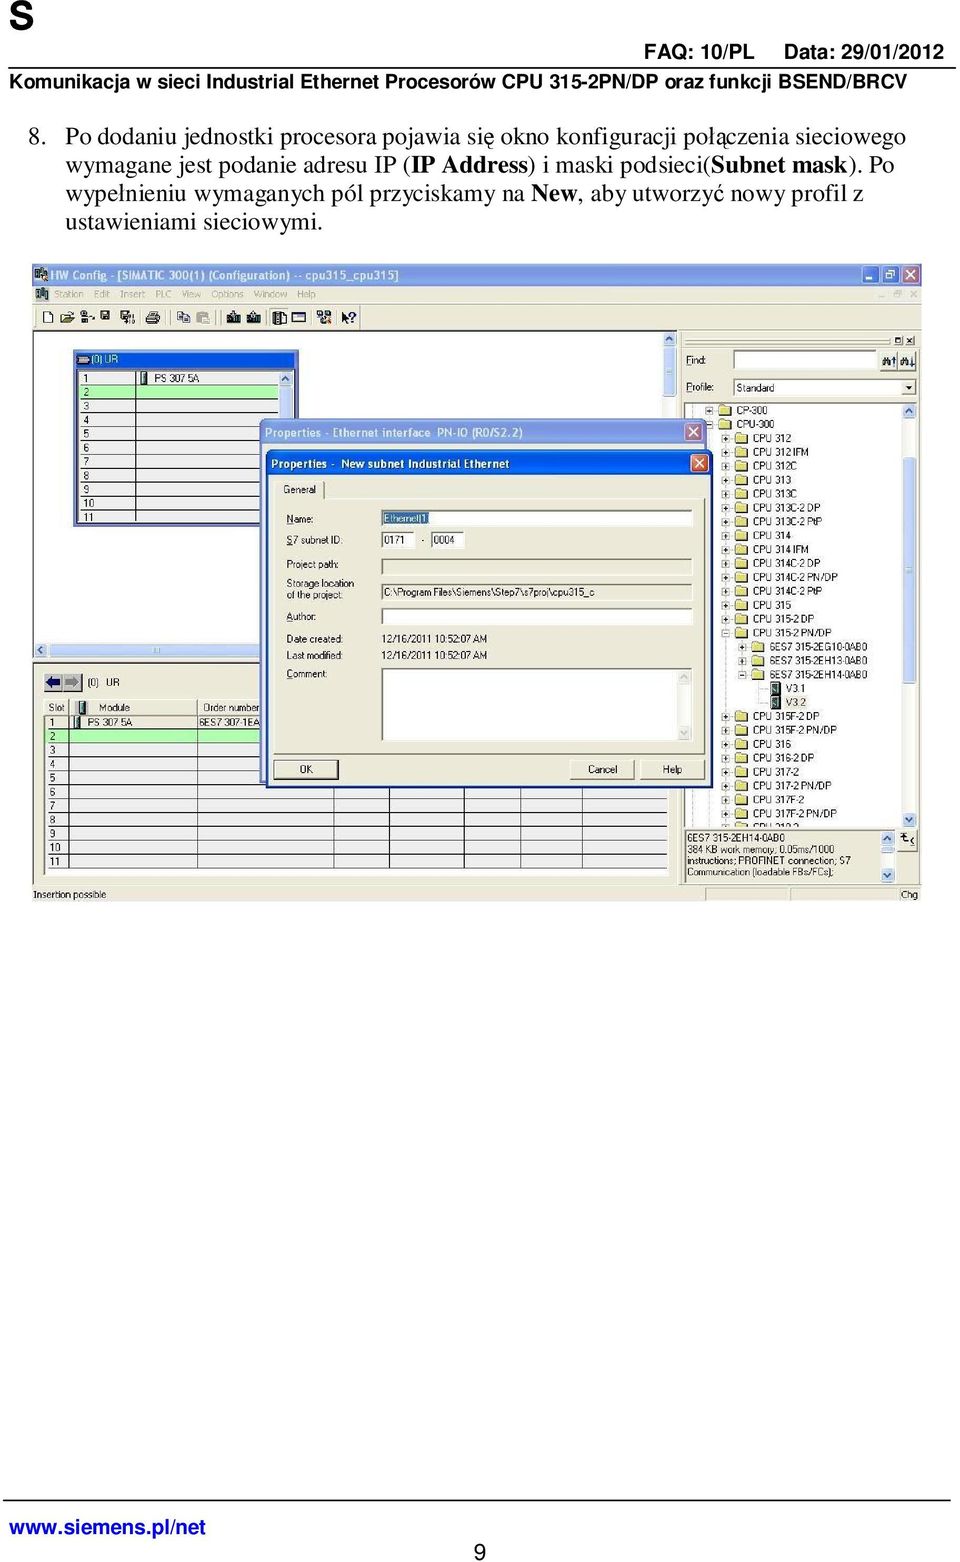
Task: Click the forward arrow above the slot table
Action: (71, 682)
